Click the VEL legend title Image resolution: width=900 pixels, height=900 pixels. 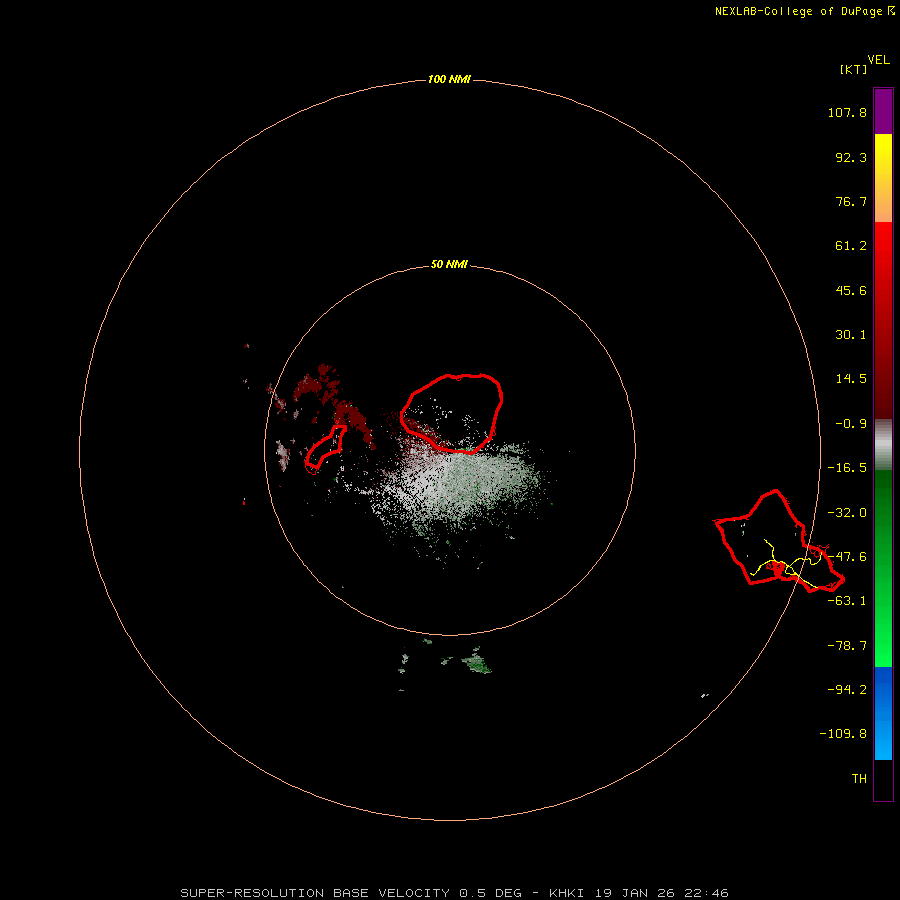click(x=878, y=60)
